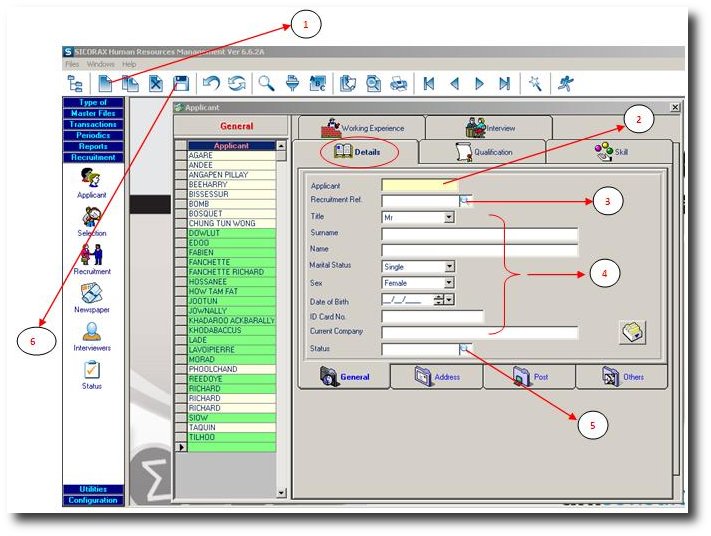
Task: Click into the Surname text field
Action: 479,233
